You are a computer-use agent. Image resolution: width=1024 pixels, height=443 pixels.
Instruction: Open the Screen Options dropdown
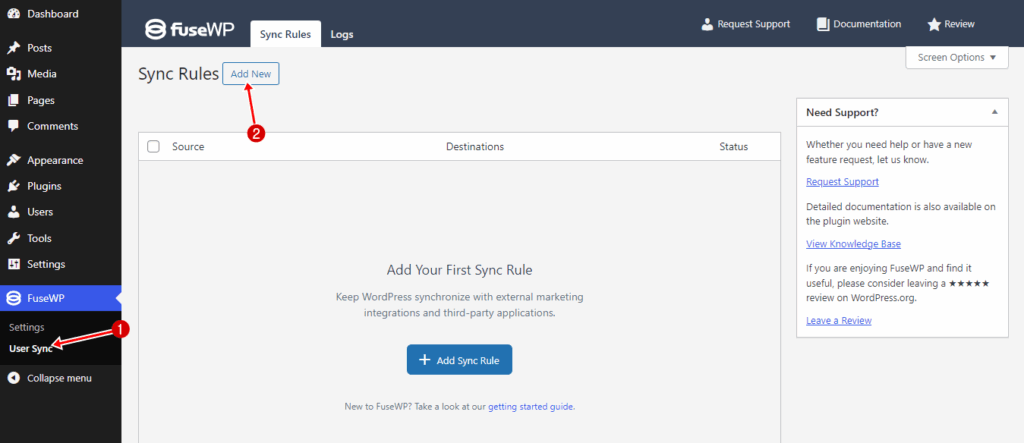pos(957,57)
